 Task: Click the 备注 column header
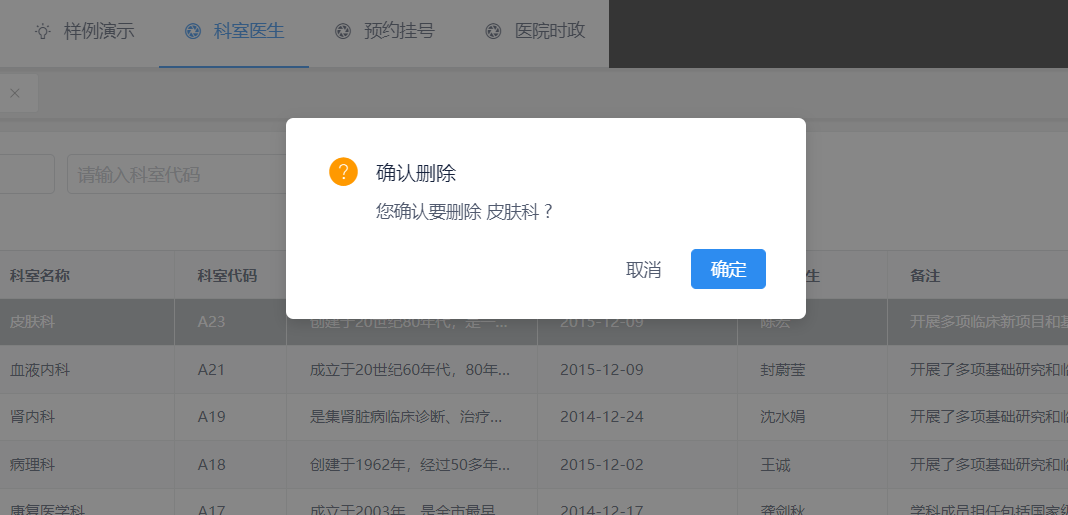tap(925, 276)
